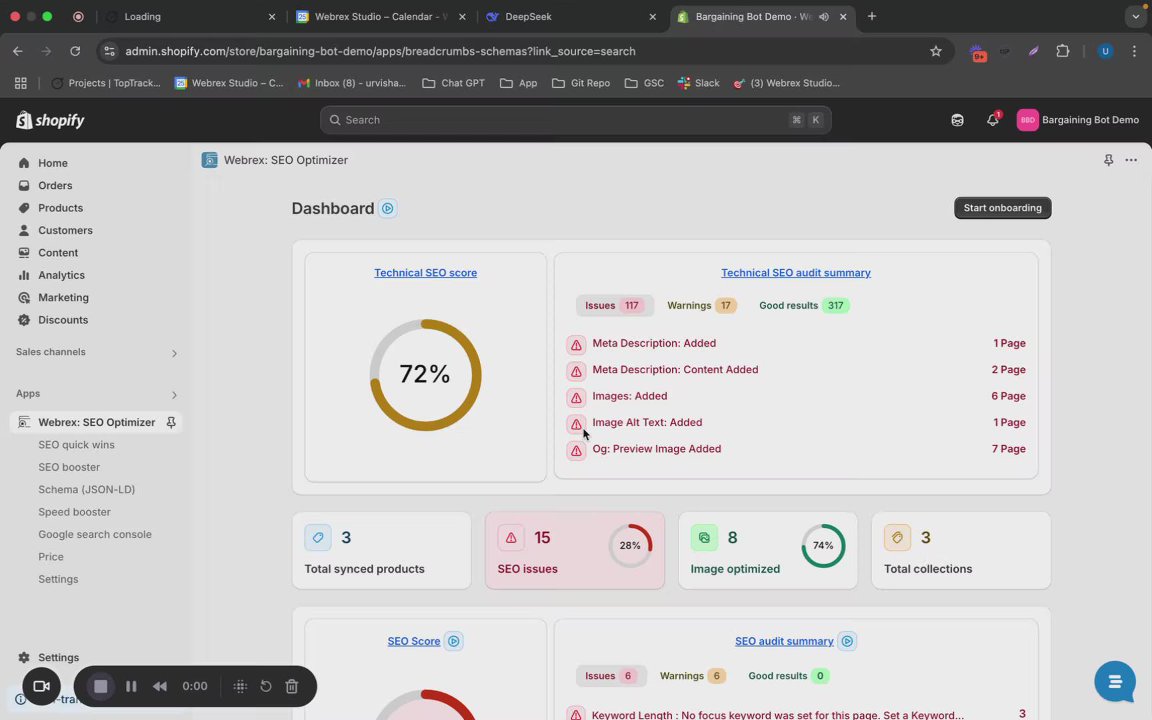The height and width of the screenshot is (720, 1152).
Task: Reload the browser page
Action: pyautogui.click(x=75, y=51)
